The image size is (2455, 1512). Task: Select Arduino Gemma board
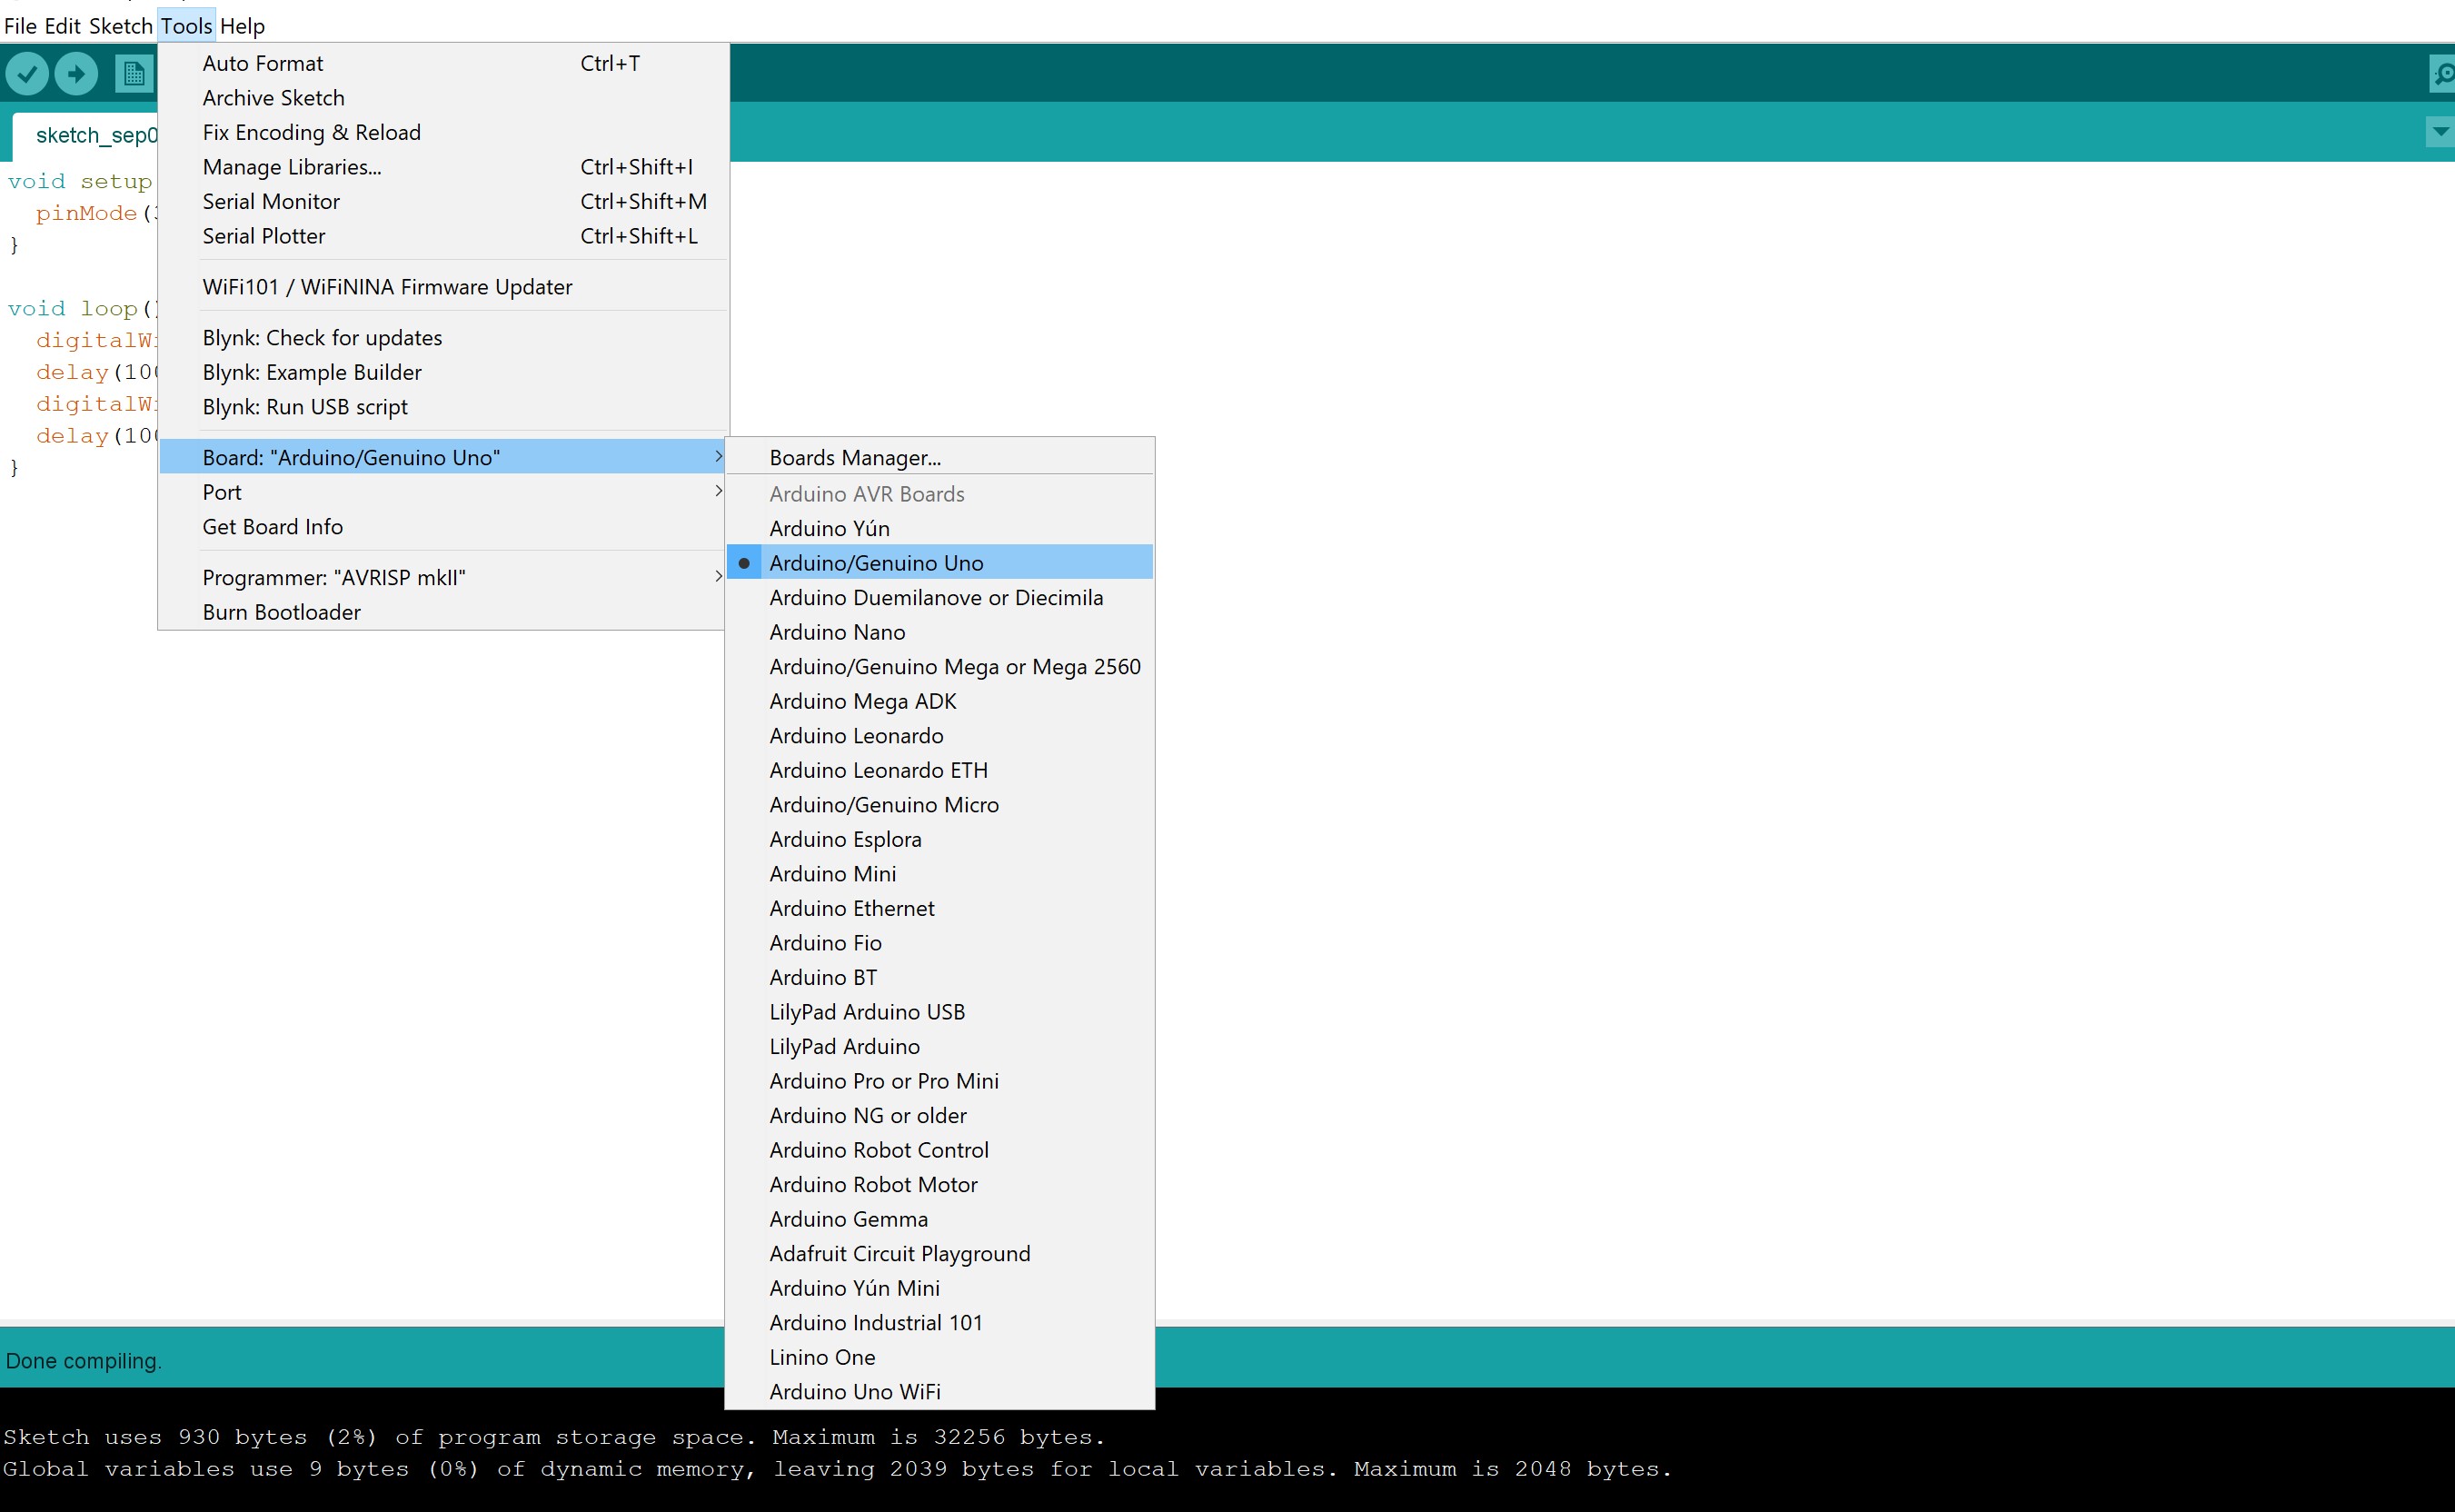[939, 1218]
